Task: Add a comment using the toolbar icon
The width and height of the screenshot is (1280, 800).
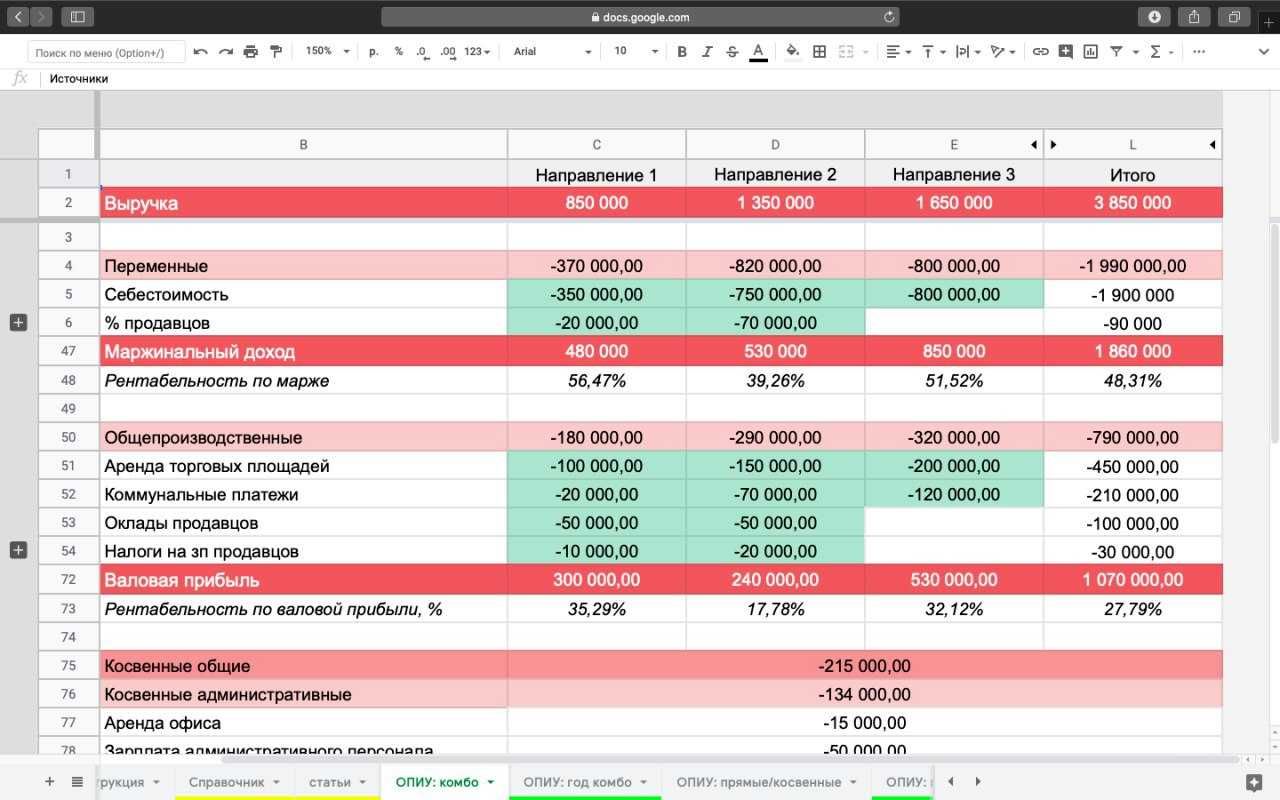Action: pos(1066,51)
